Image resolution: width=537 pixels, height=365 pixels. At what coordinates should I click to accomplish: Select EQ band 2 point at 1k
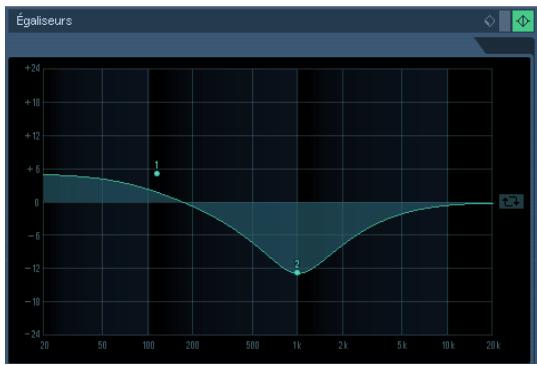[x=297, y=273]
